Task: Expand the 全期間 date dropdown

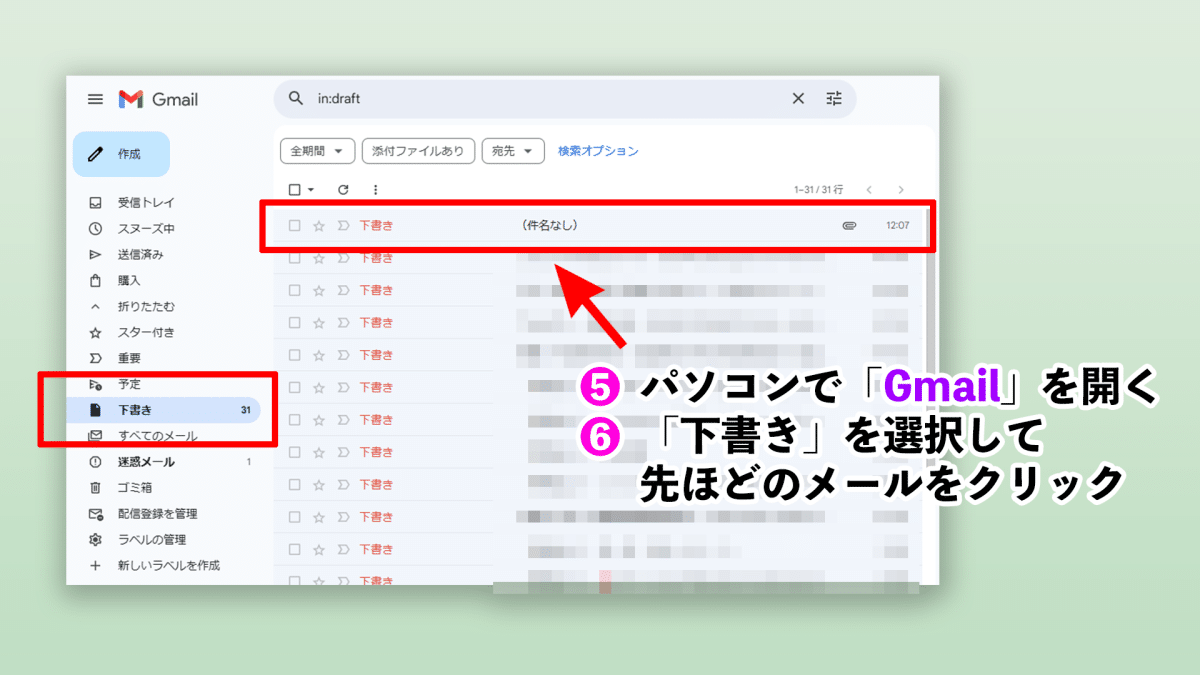Action: coord(317,151)
